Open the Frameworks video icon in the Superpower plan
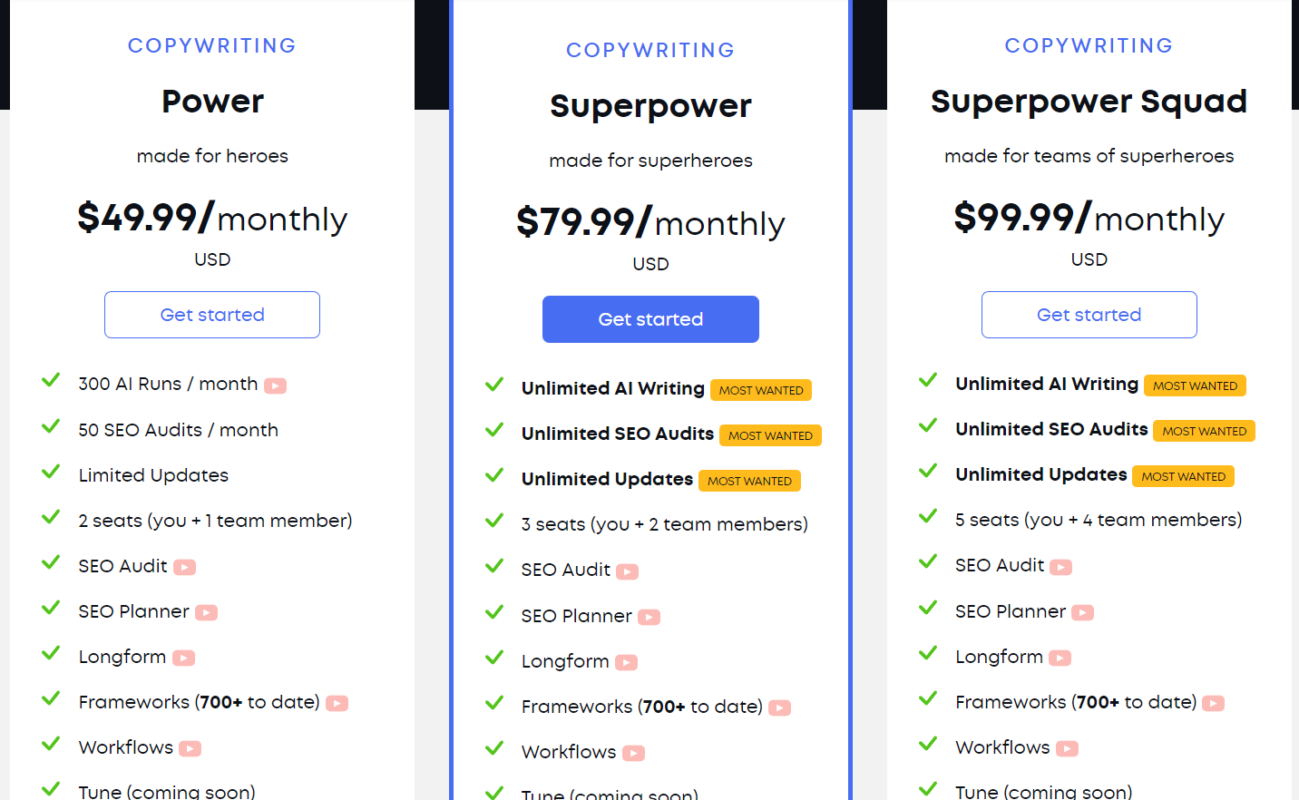This screenshot has width=1299, height=800. 779,708
